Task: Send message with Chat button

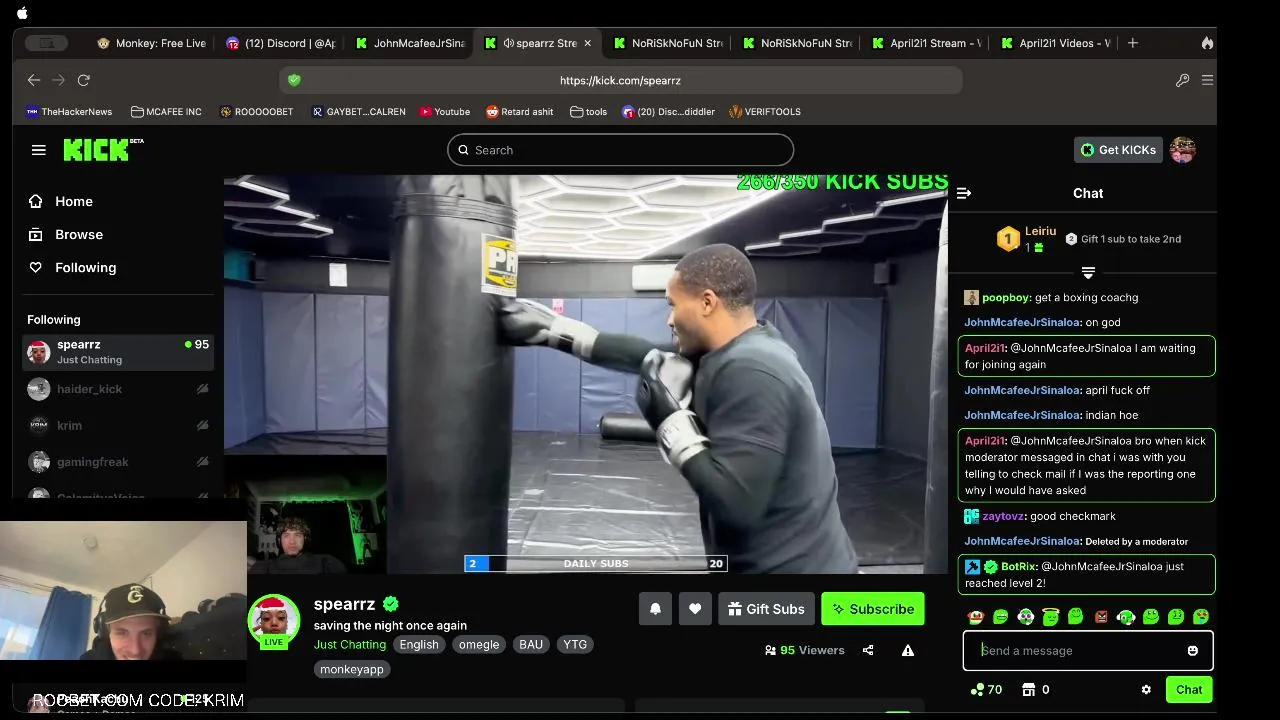Action: [1189, 689]
